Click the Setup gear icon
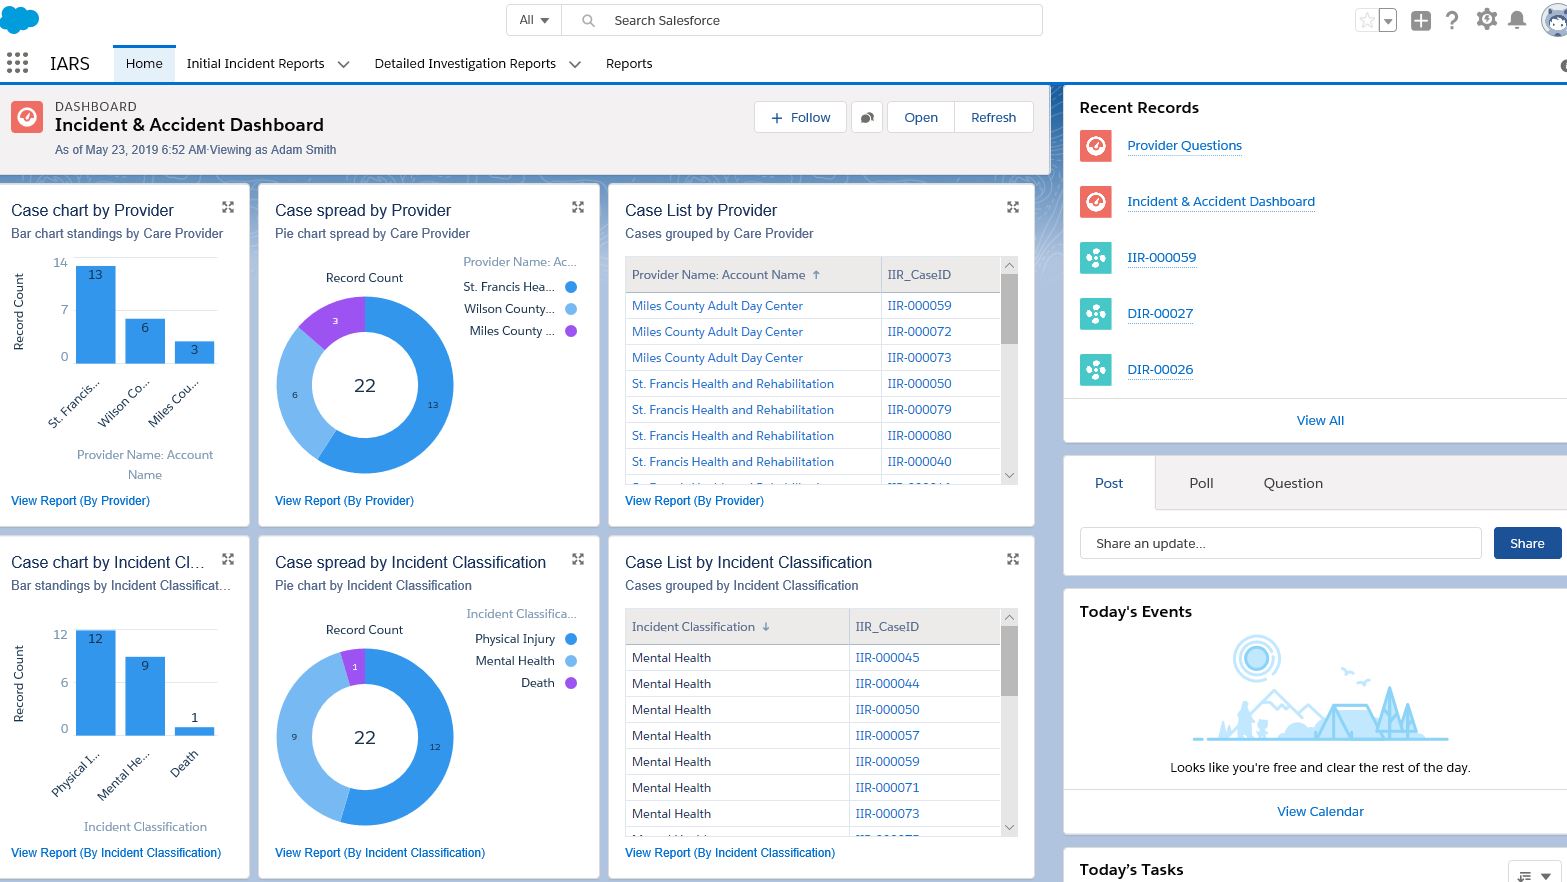 (x=1486, y=19)
